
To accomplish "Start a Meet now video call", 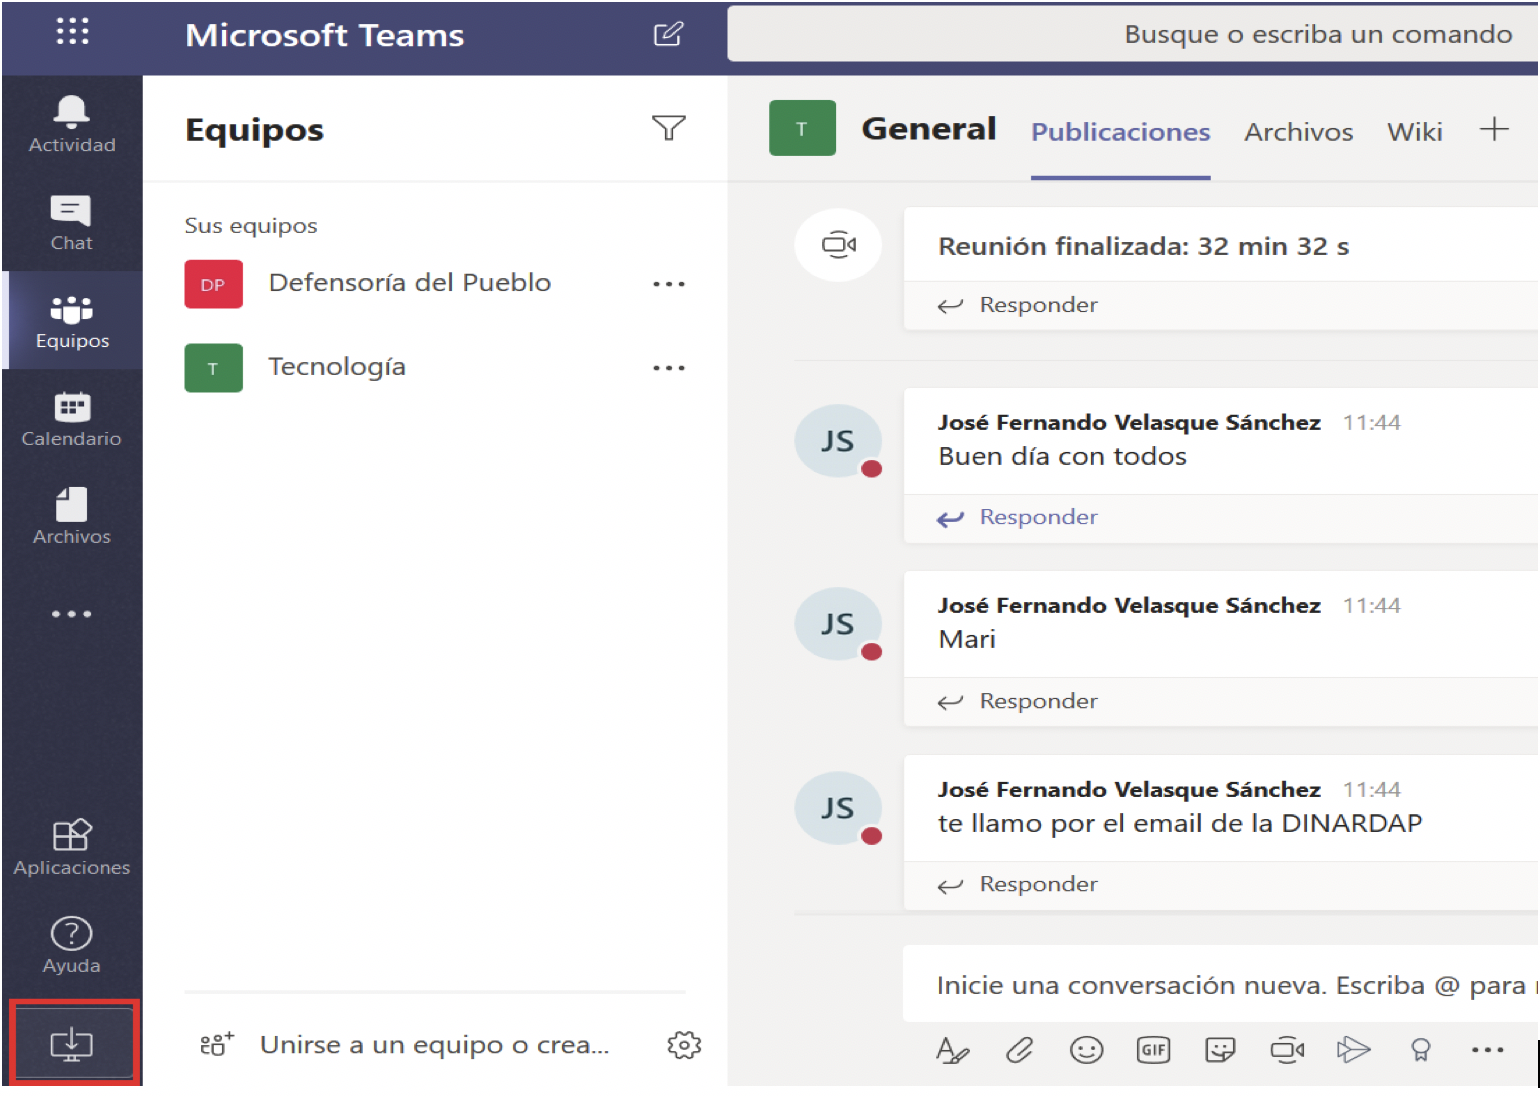I will tap(1287, 1050).
